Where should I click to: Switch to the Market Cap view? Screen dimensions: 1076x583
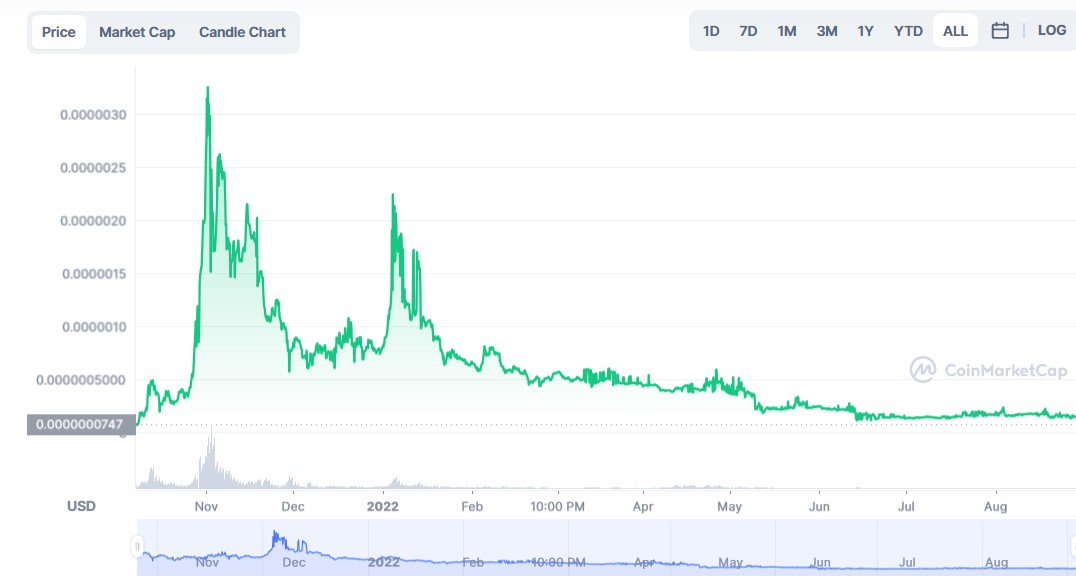[136, 31]
